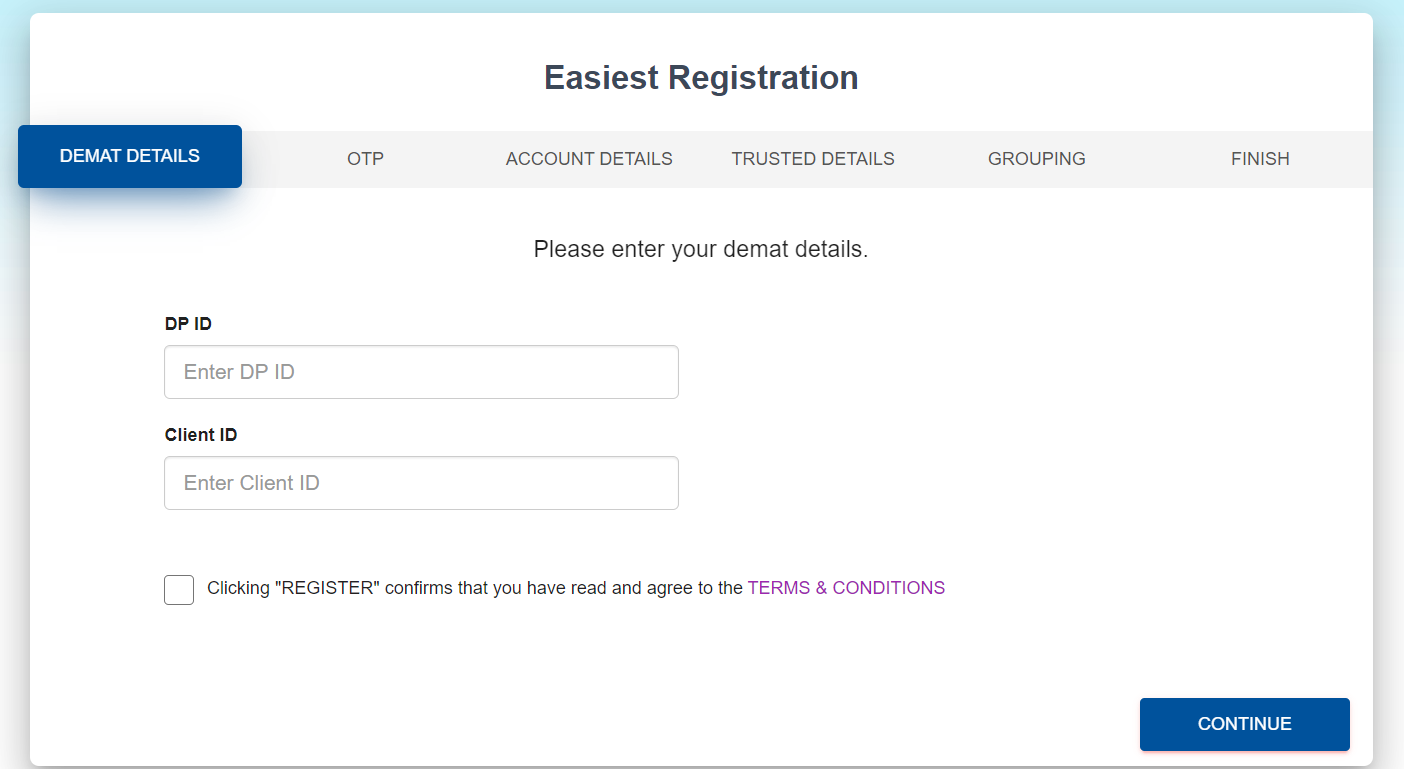Click the Easiest Registration heading

pyautogui.click(x=701, y=78)
